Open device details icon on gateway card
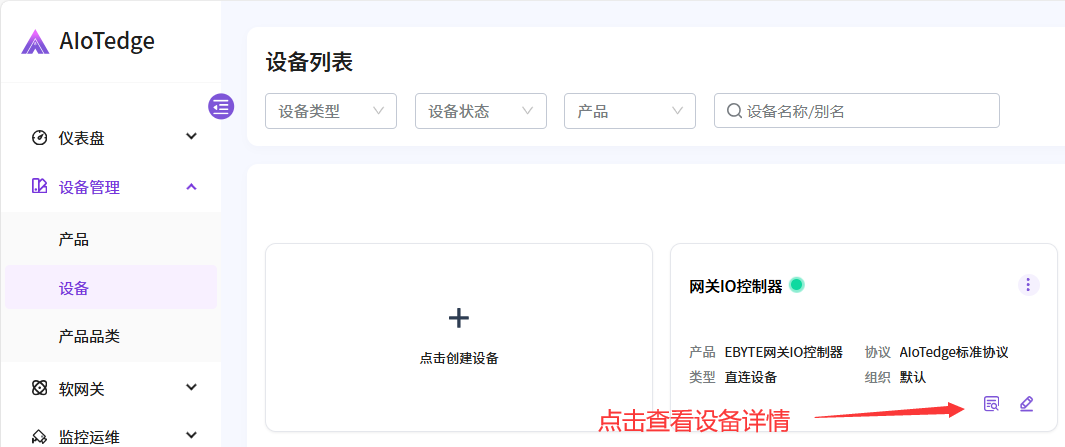Image resolution: width=1065 pixels, height=447 pixels. tap(991, 404)
